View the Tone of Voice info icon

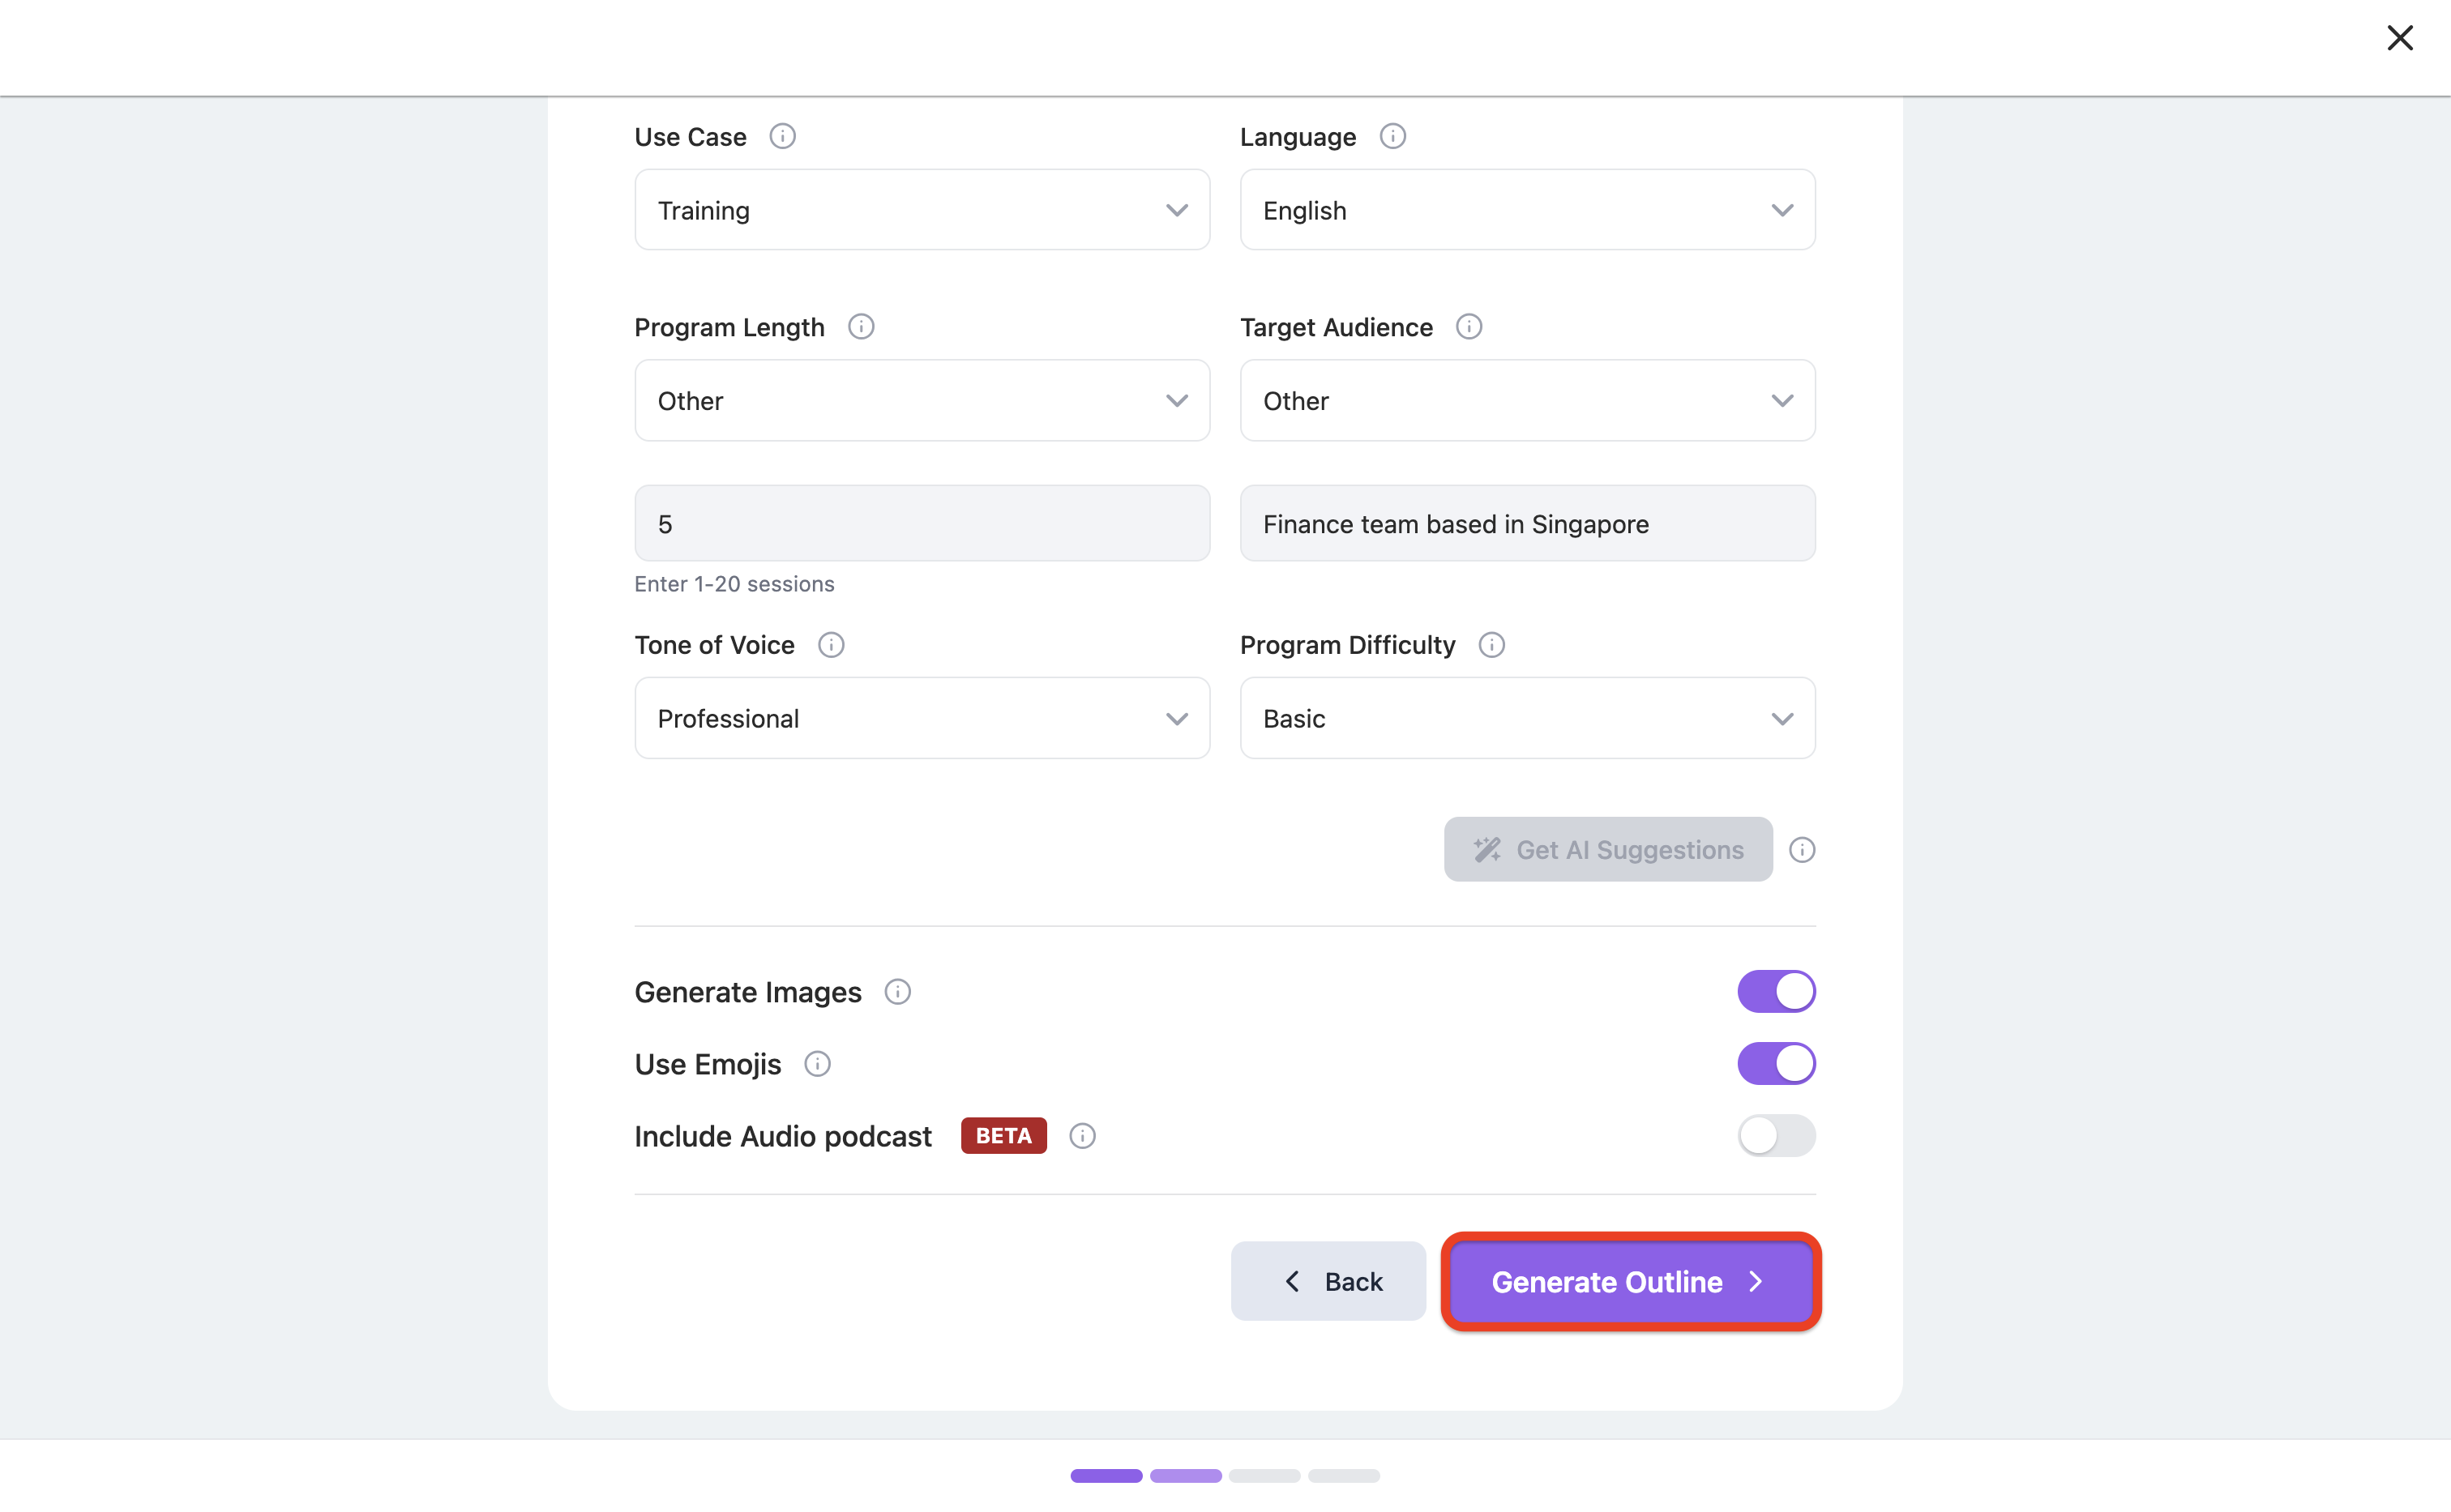coord(830,645)
